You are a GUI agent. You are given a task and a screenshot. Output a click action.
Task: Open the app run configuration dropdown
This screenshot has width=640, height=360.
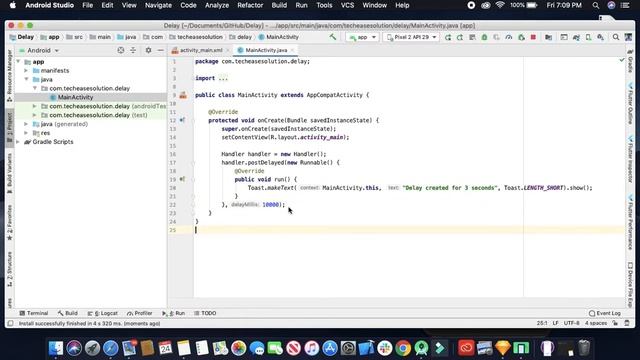tap(362, 37)
